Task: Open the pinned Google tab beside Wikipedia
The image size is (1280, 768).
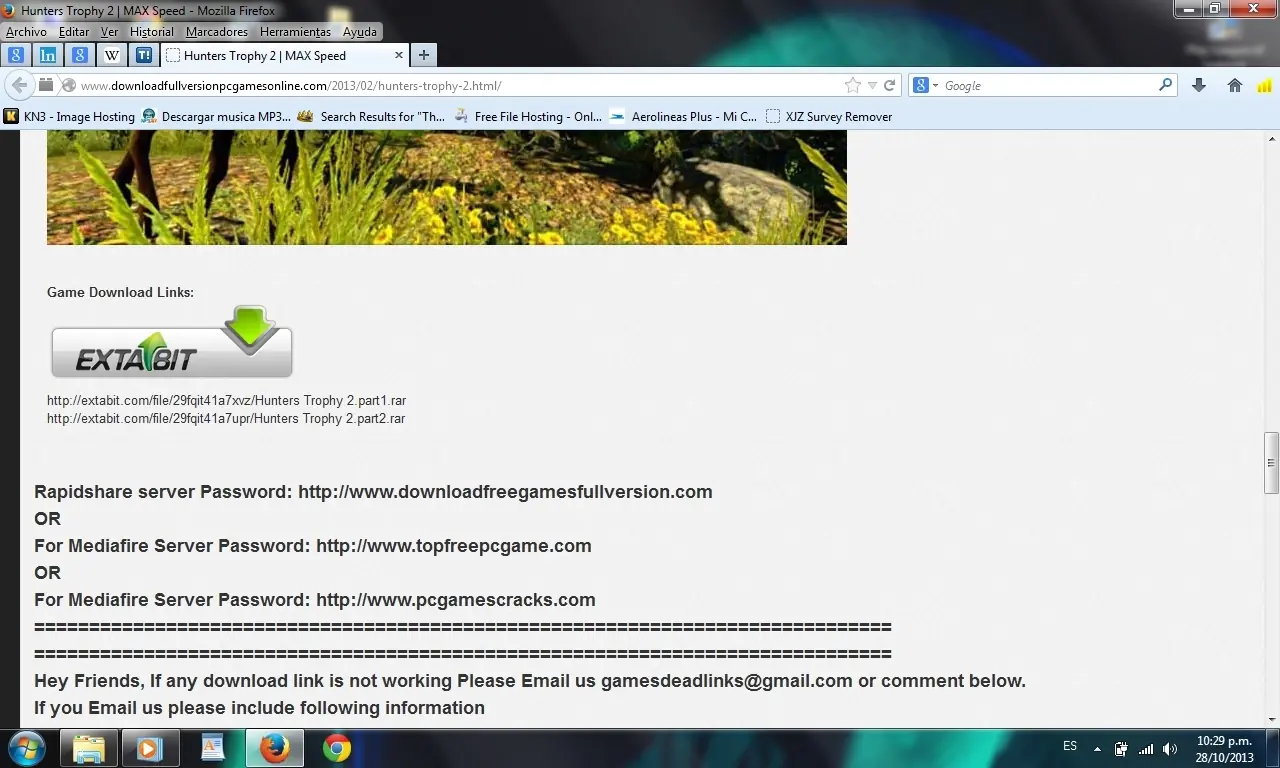Action: click(80, 55)
